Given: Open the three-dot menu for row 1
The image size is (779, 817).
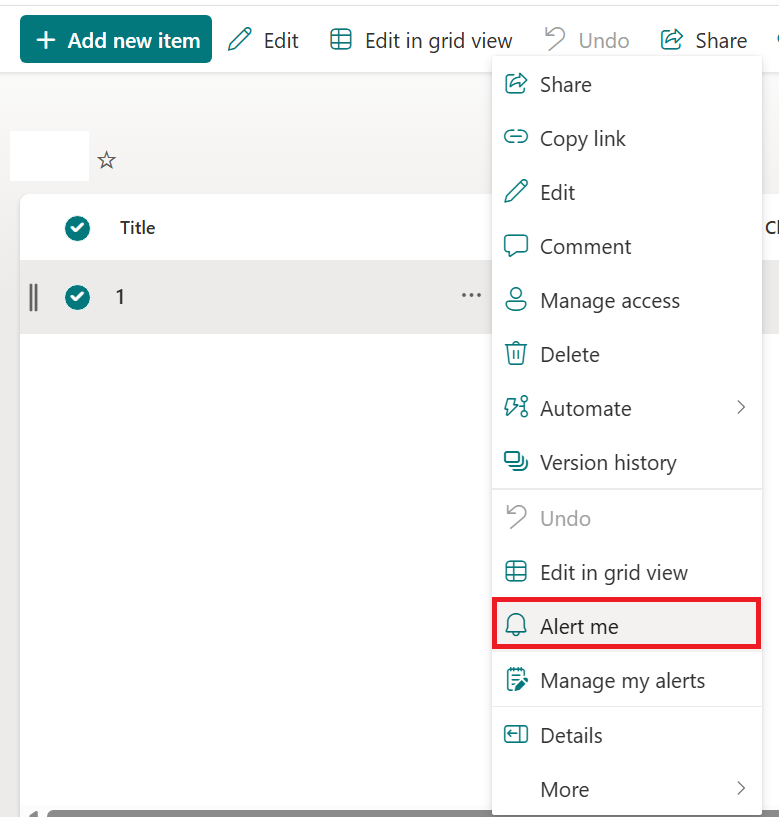Looking at the screenshot, I should pyautogui.click(x=471, y=295).
